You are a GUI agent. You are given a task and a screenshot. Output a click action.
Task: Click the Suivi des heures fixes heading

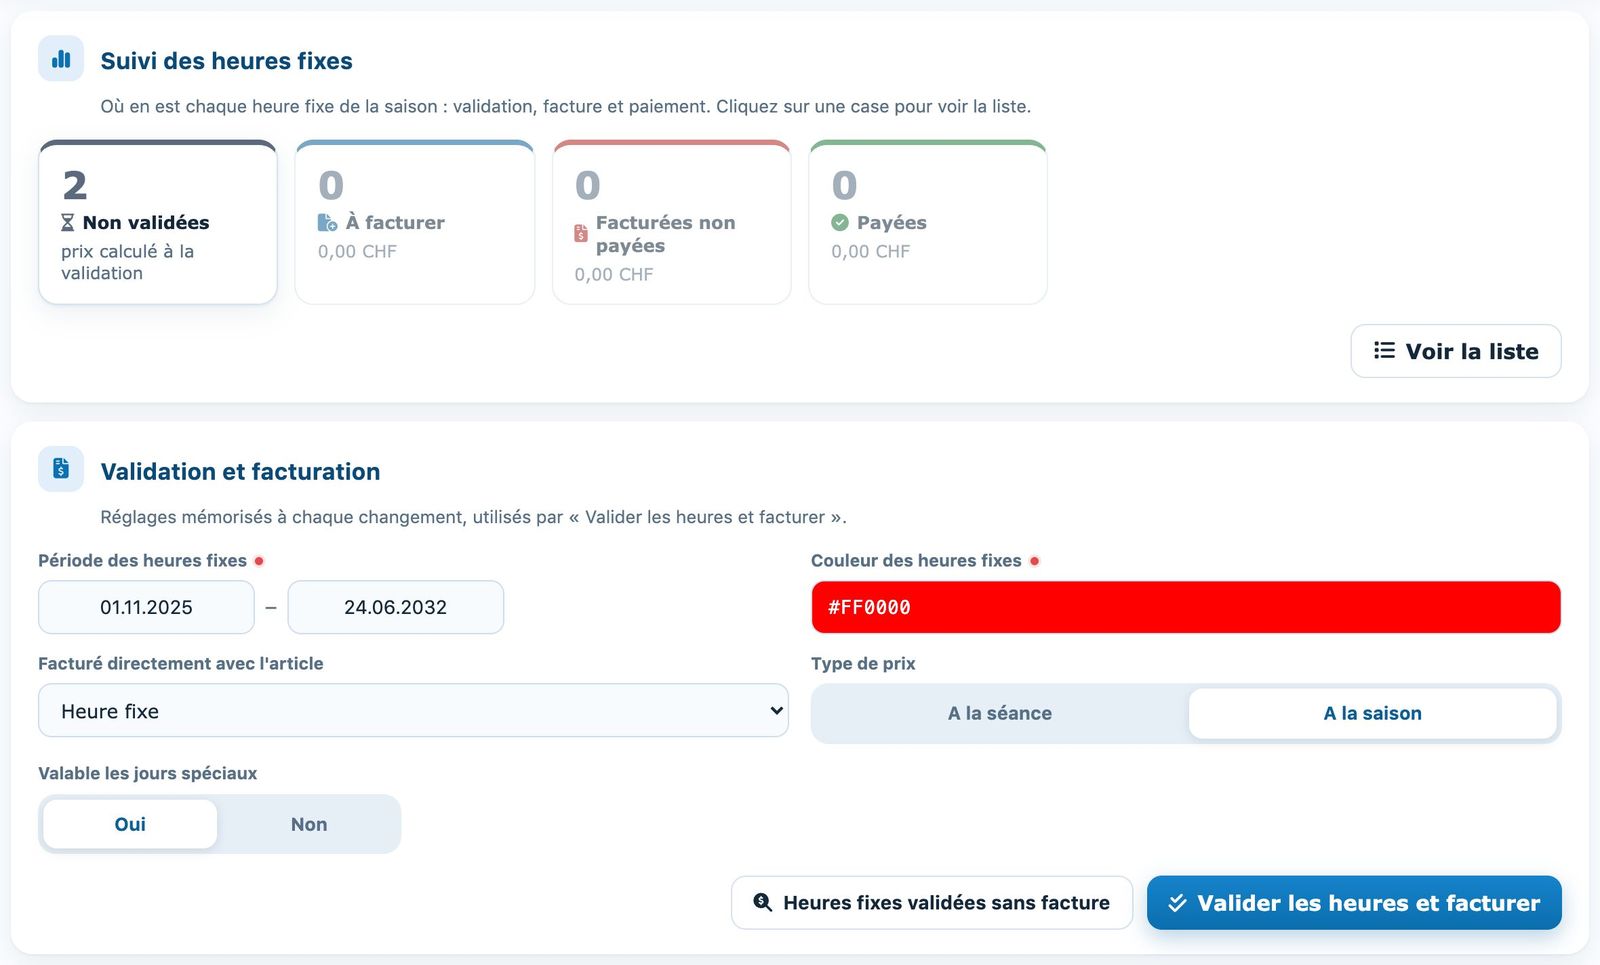pos(227,61)
